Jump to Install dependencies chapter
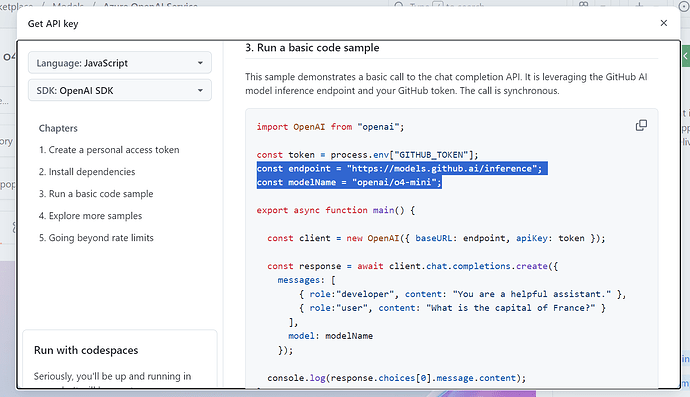 tap(87, 172)
